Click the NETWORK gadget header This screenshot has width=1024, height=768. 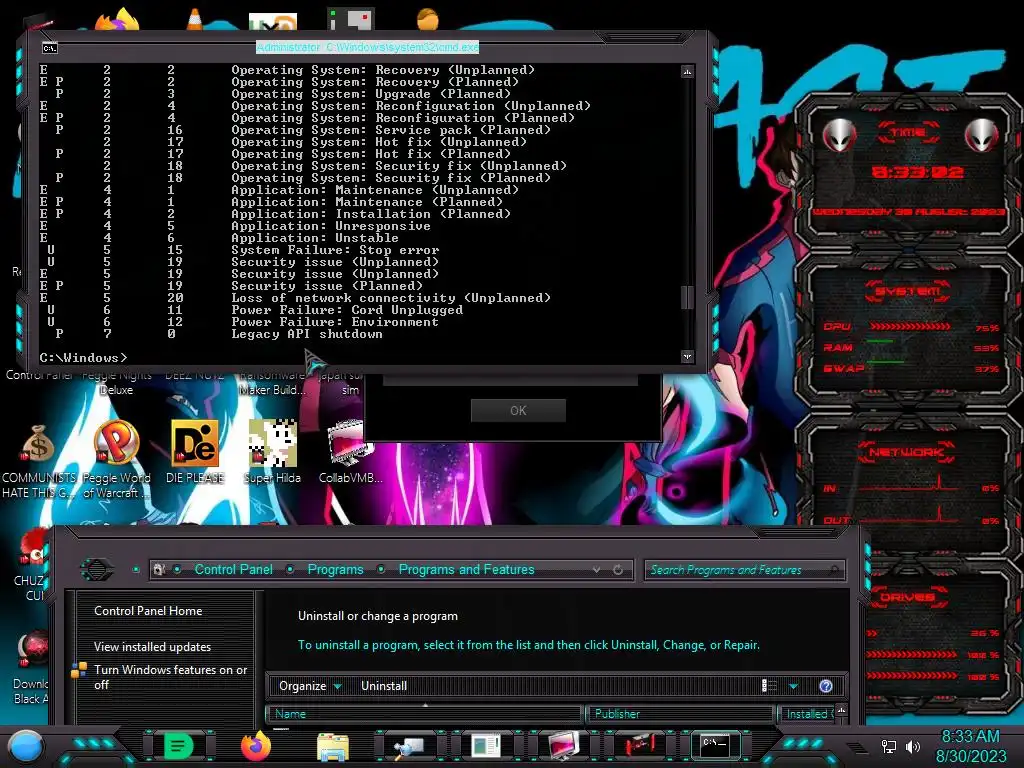click(906, 452)
